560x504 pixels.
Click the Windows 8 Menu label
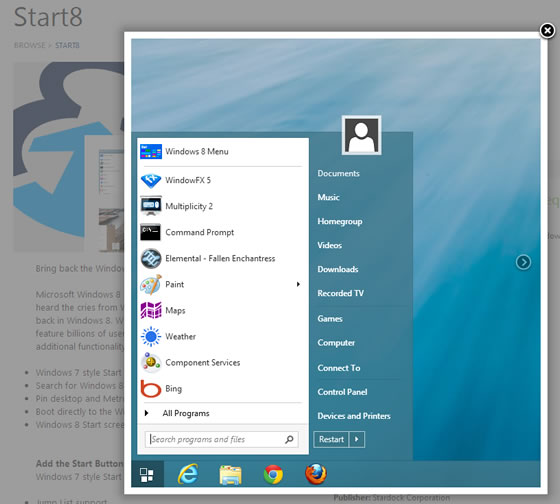[x=196, y=151]
